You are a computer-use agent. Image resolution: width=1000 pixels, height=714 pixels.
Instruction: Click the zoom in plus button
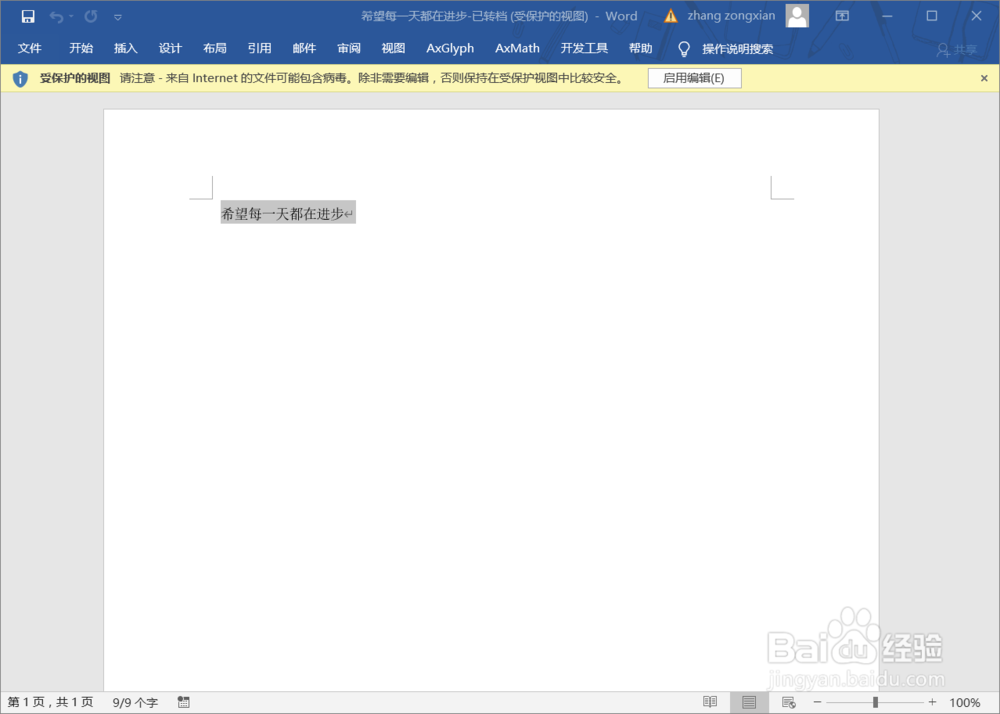pyautogui.click(x=932, y=702)
